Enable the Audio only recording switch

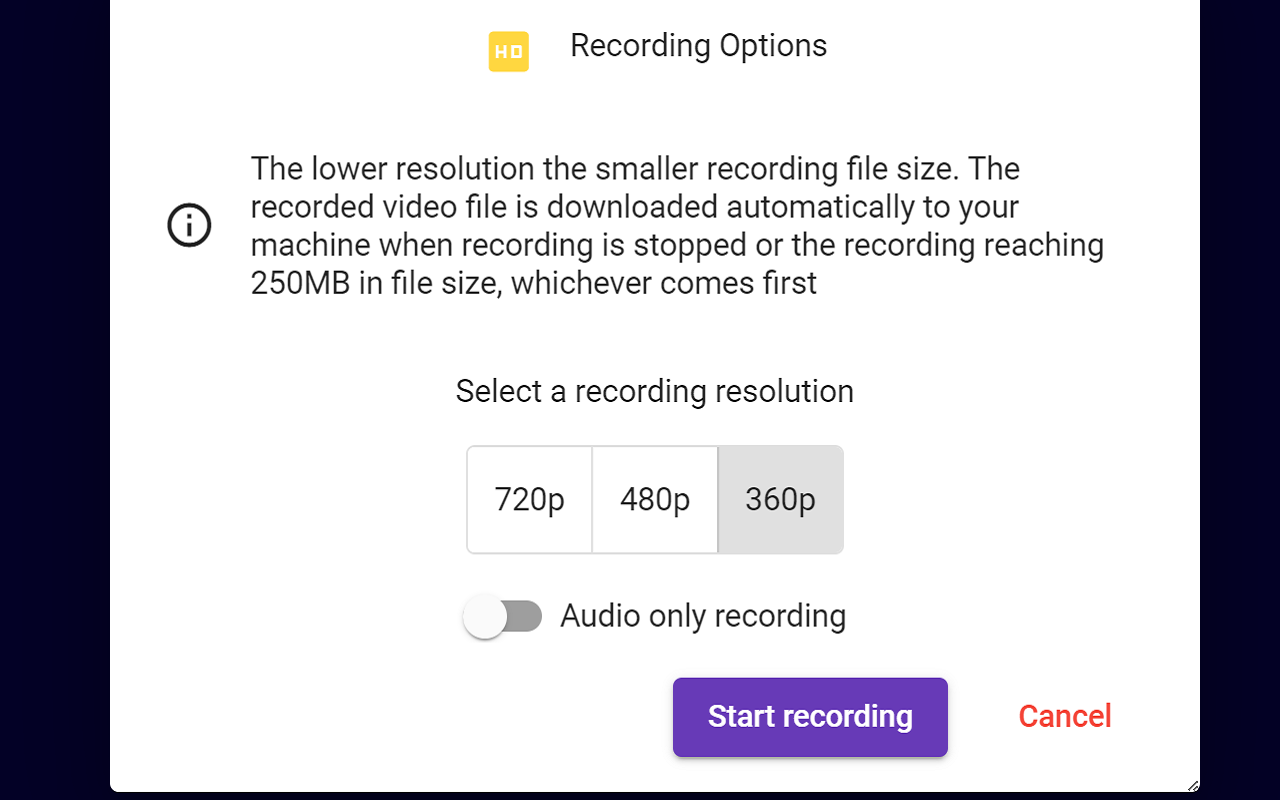[x=502, y=616]
